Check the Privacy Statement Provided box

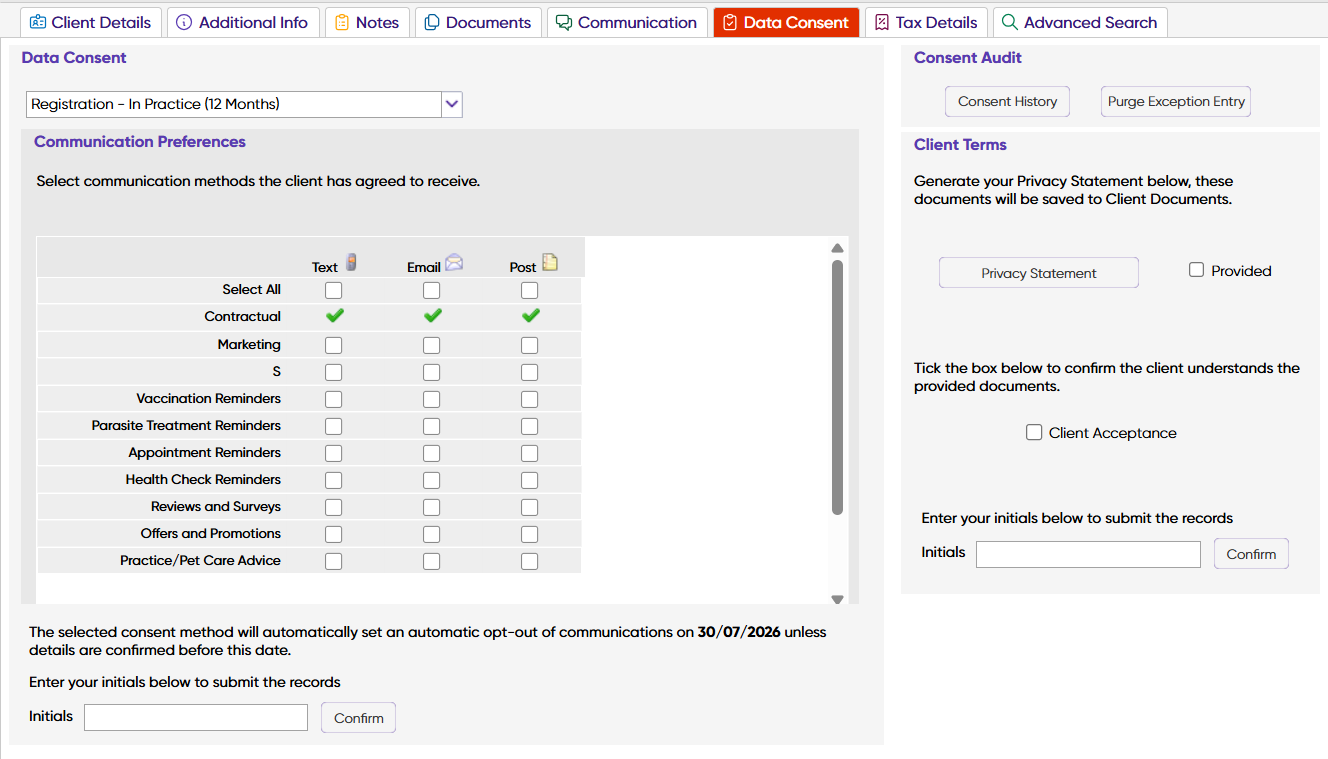click(x=1196, y=270)
